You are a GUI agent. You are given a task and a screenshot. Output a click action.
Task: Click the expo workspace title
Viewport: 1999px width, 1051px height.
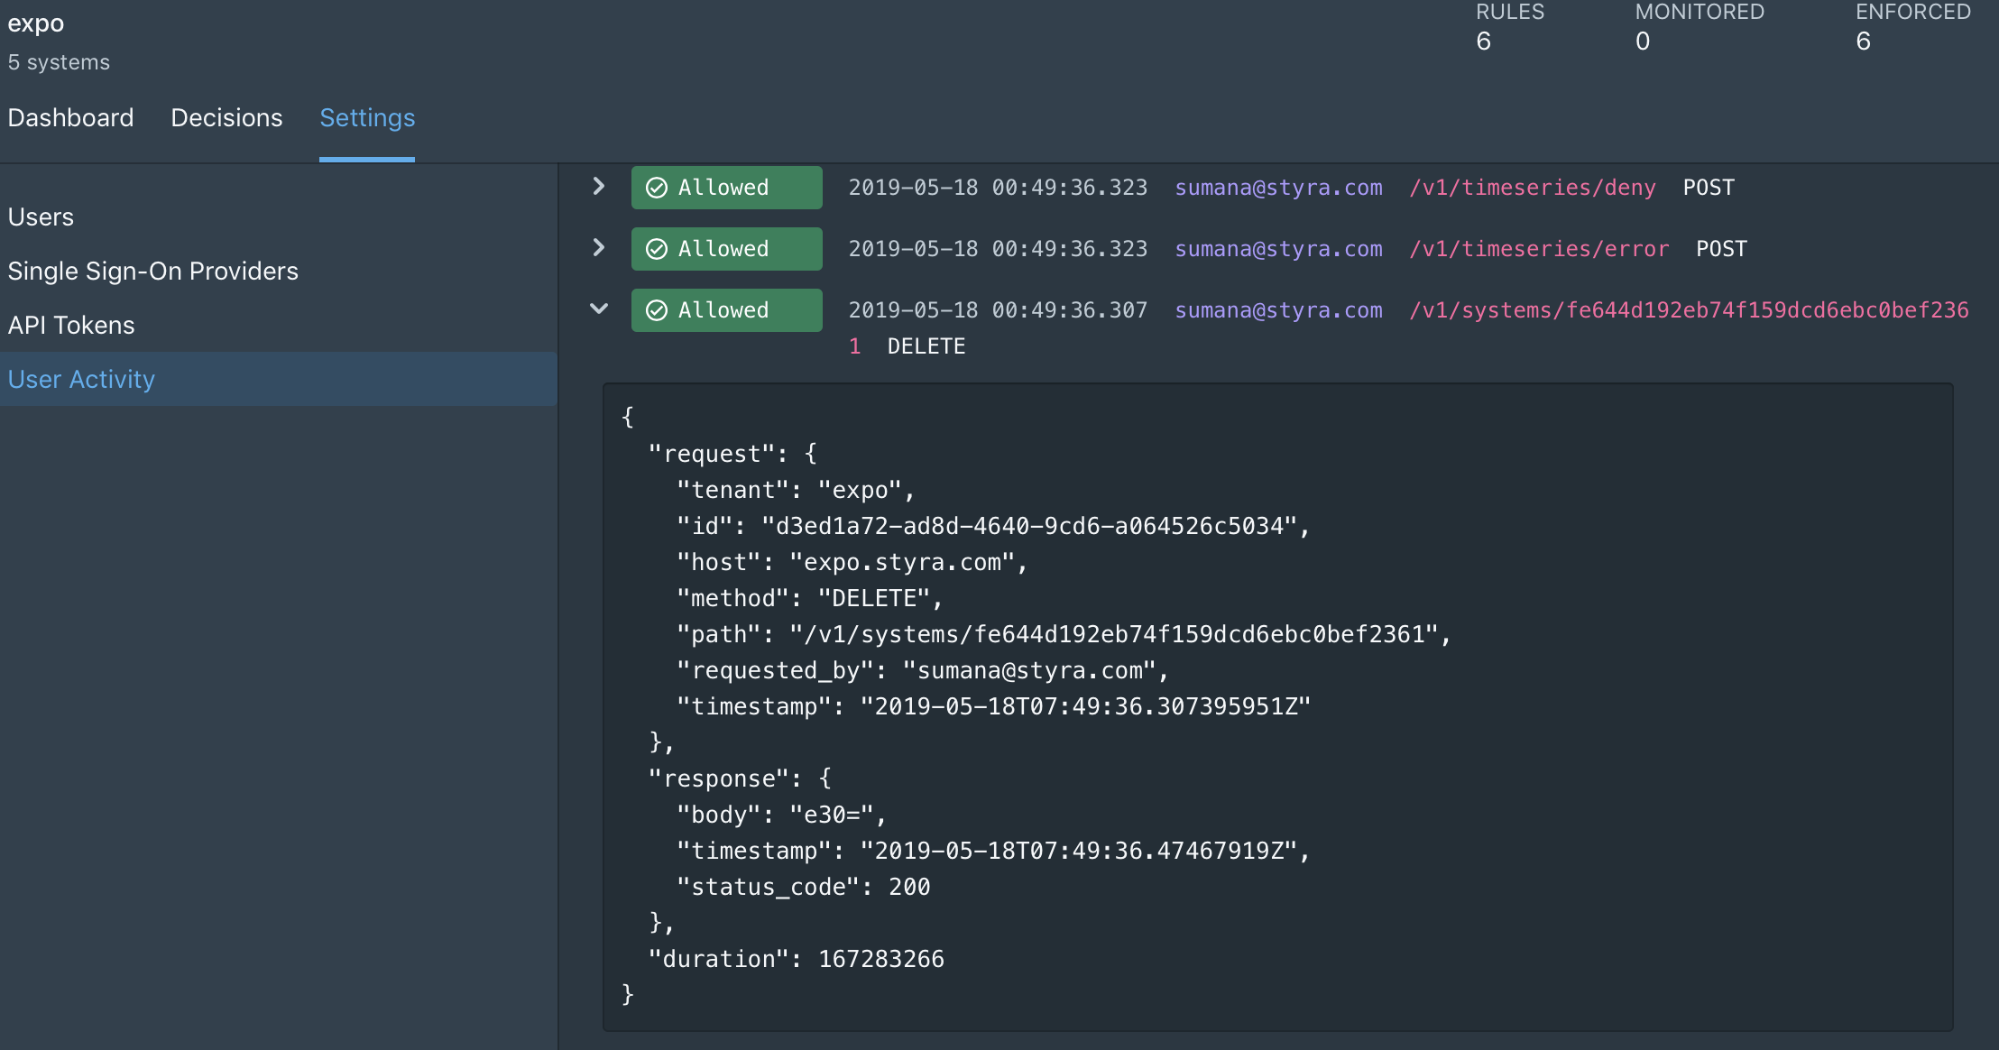pos(36,23)
